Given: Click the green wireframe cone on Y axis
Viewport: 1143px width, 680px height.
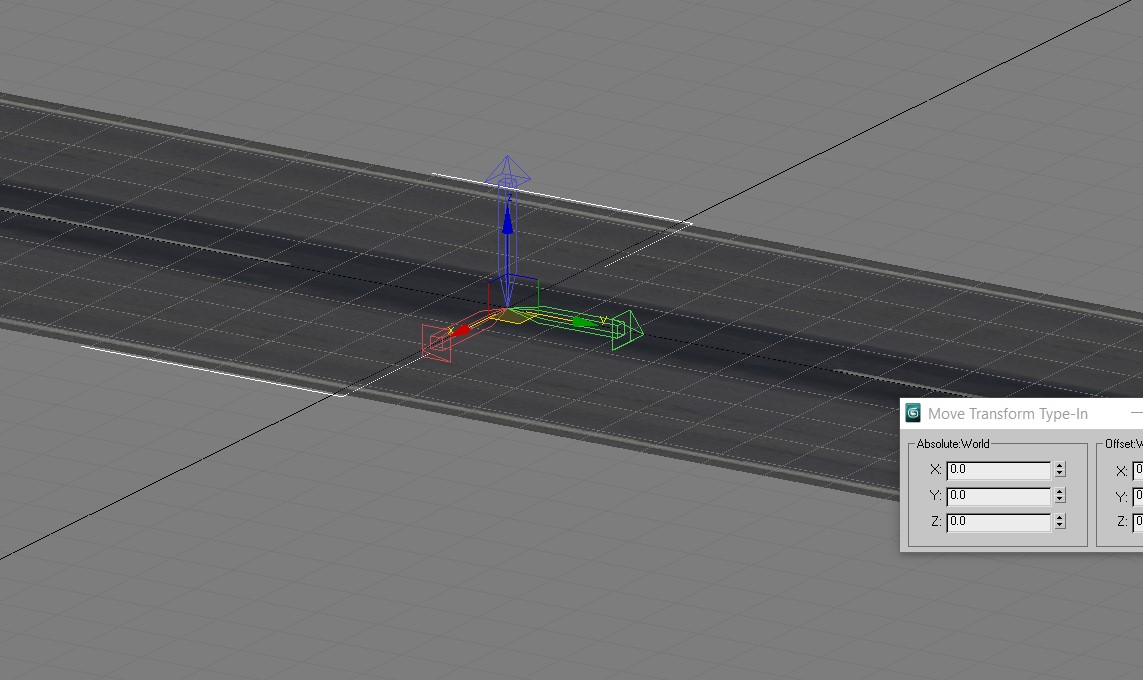Looking at the screenshot, I should [x=628, y=329].
